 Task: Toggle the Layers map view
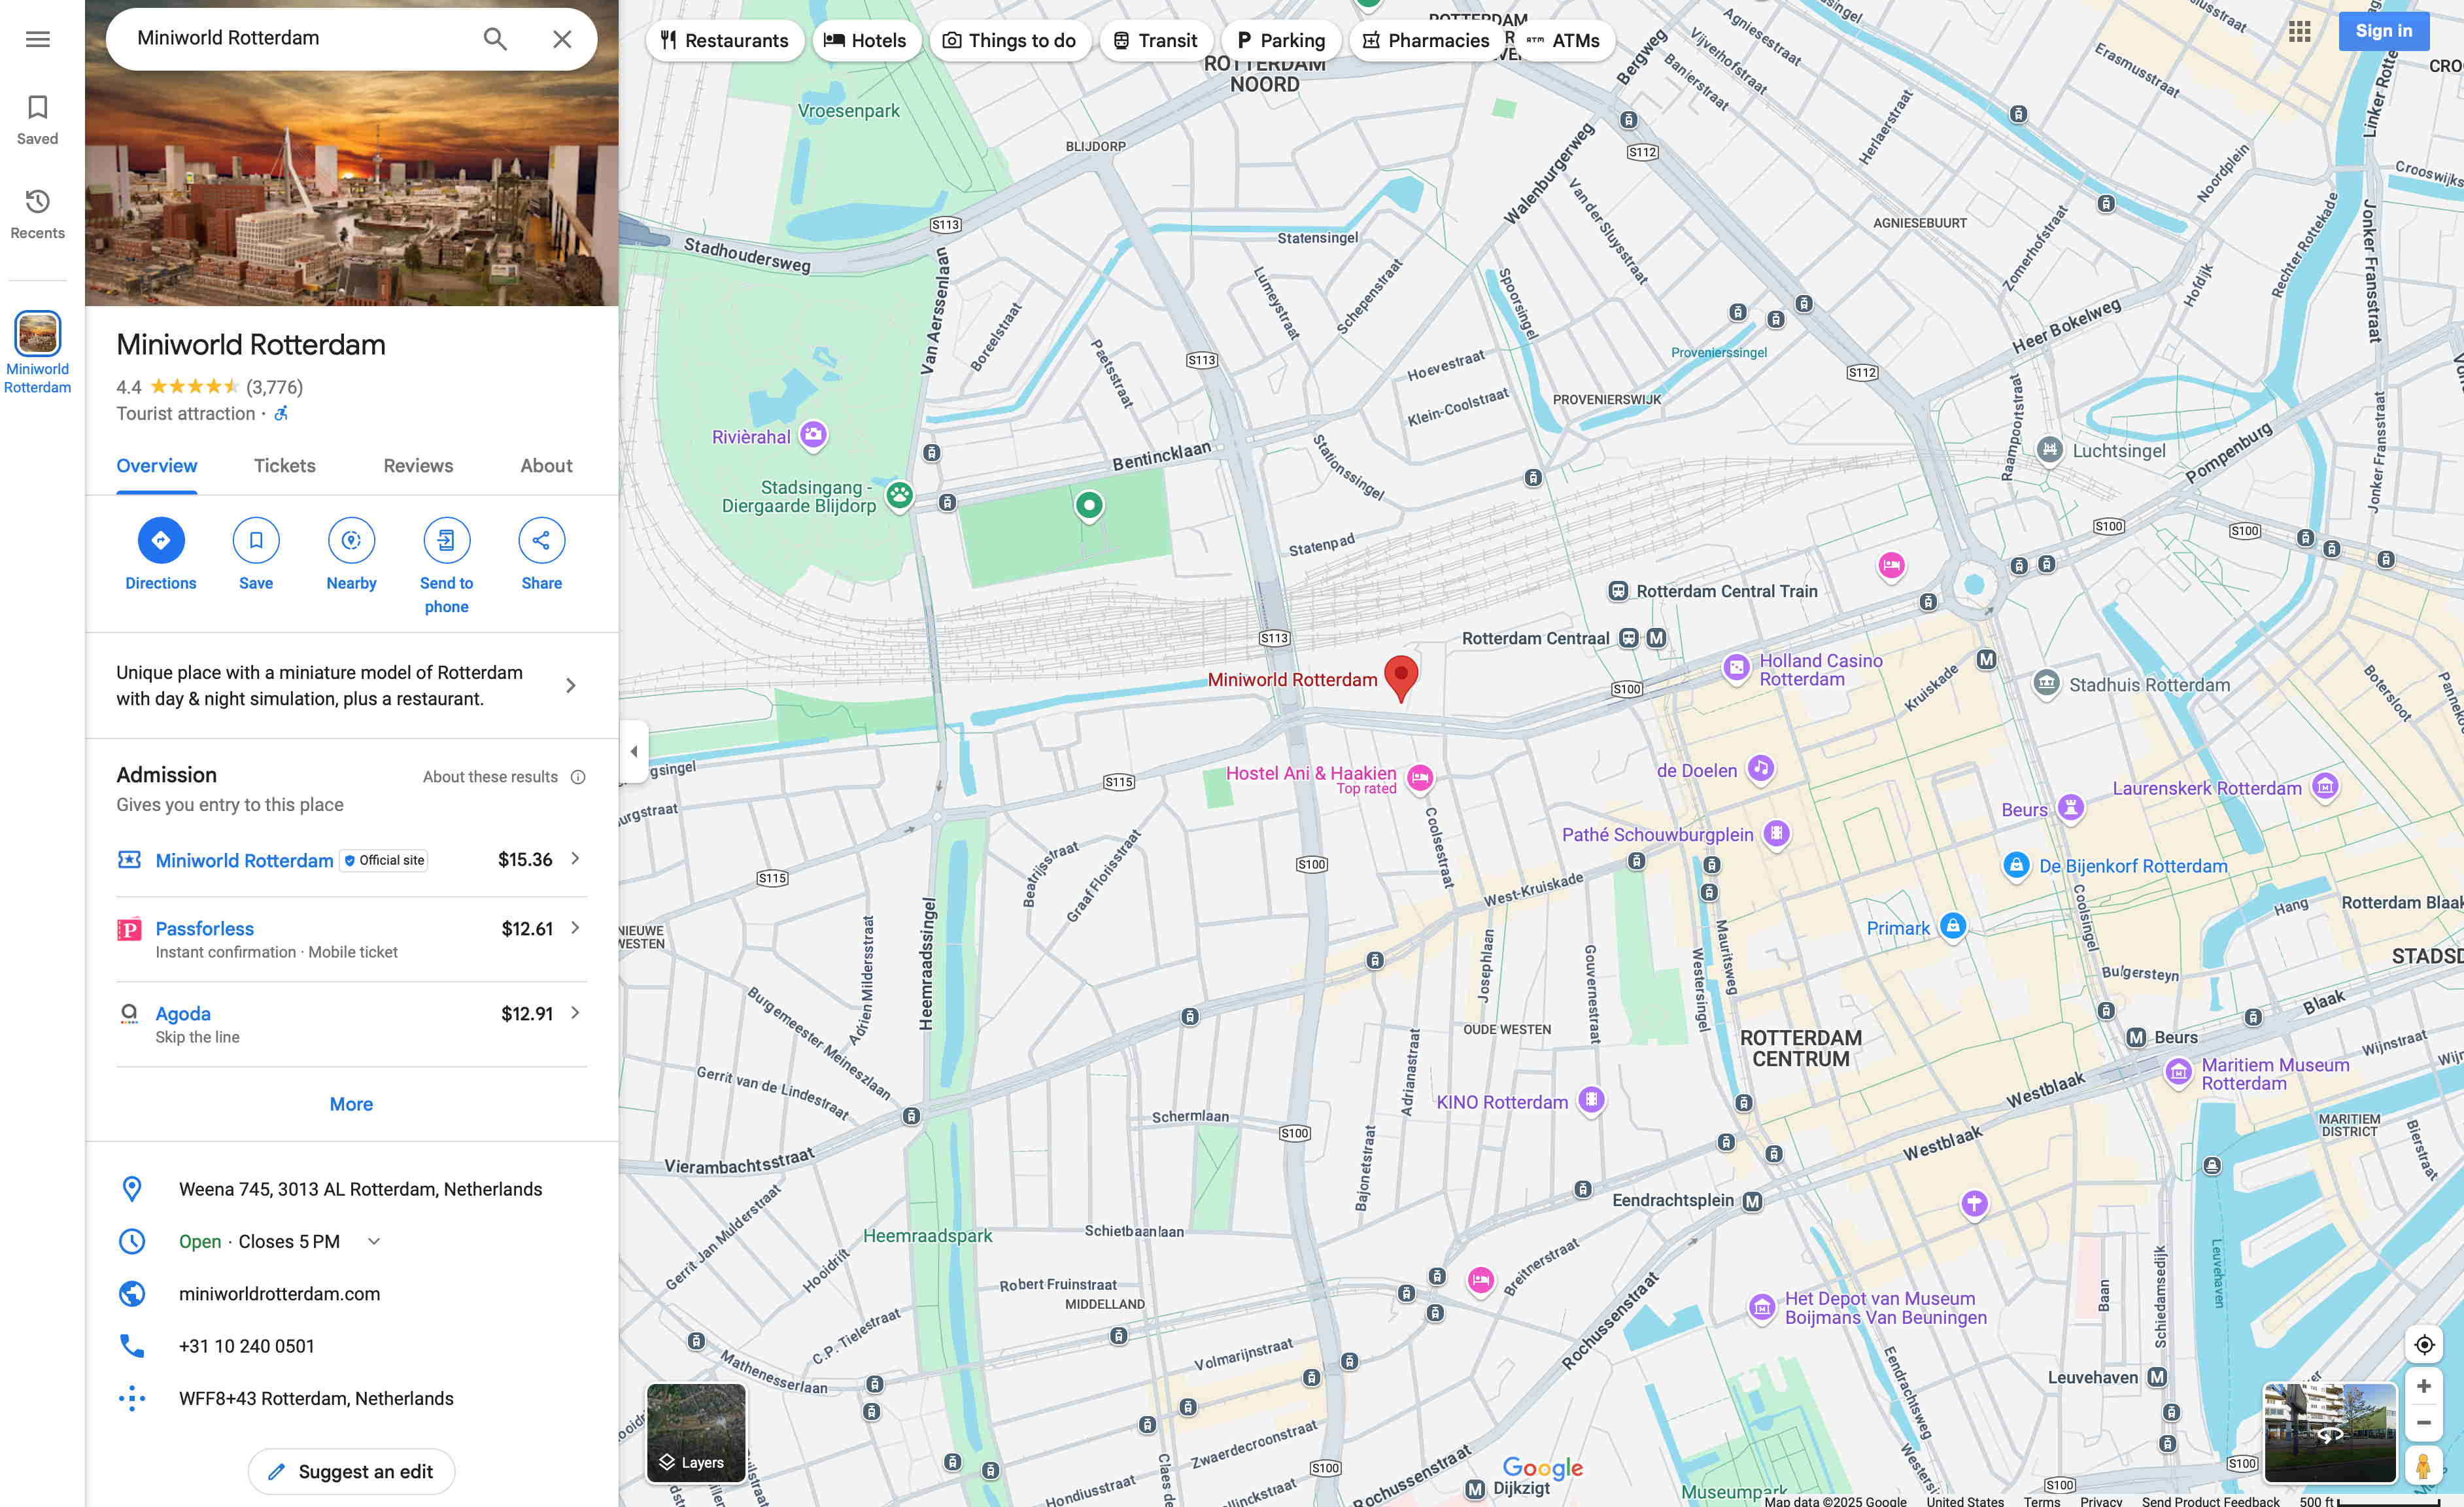(x=696, y=1432)
